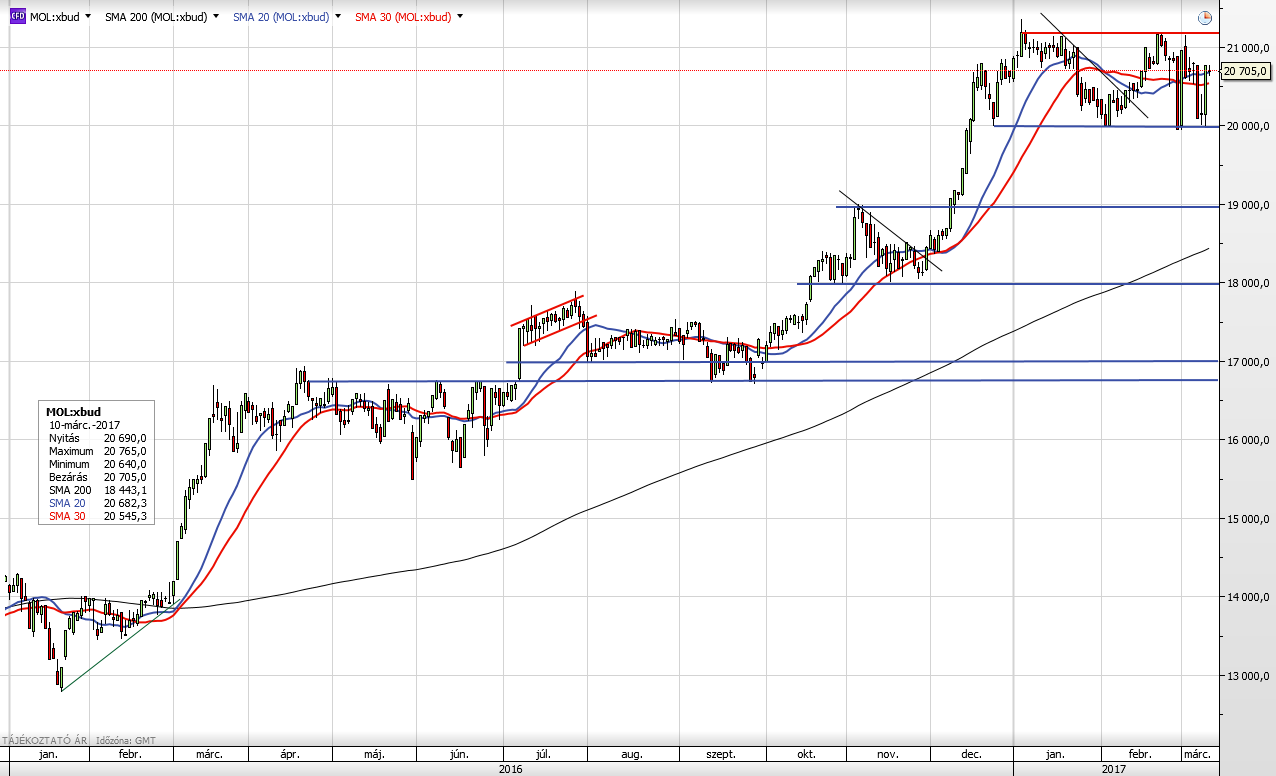The width and height of the screenshot is (1276, 776).
Task: Click the SMA 200 value 18 443,1
Action: pos(125,490)
